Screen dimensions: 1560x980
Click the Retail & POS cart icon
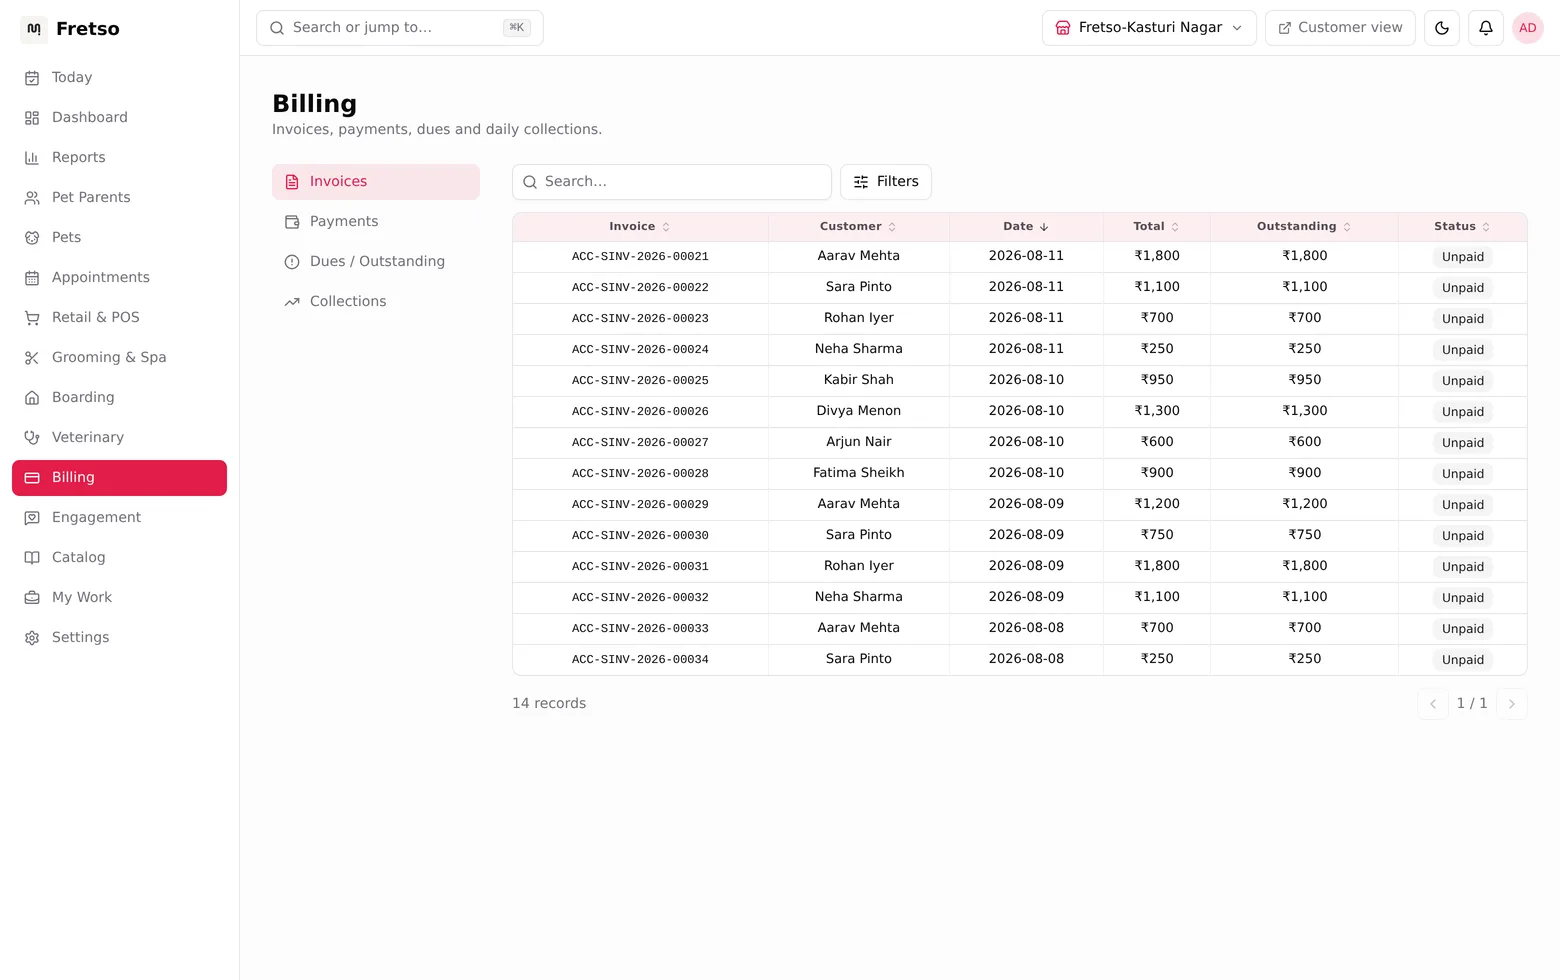32,318
